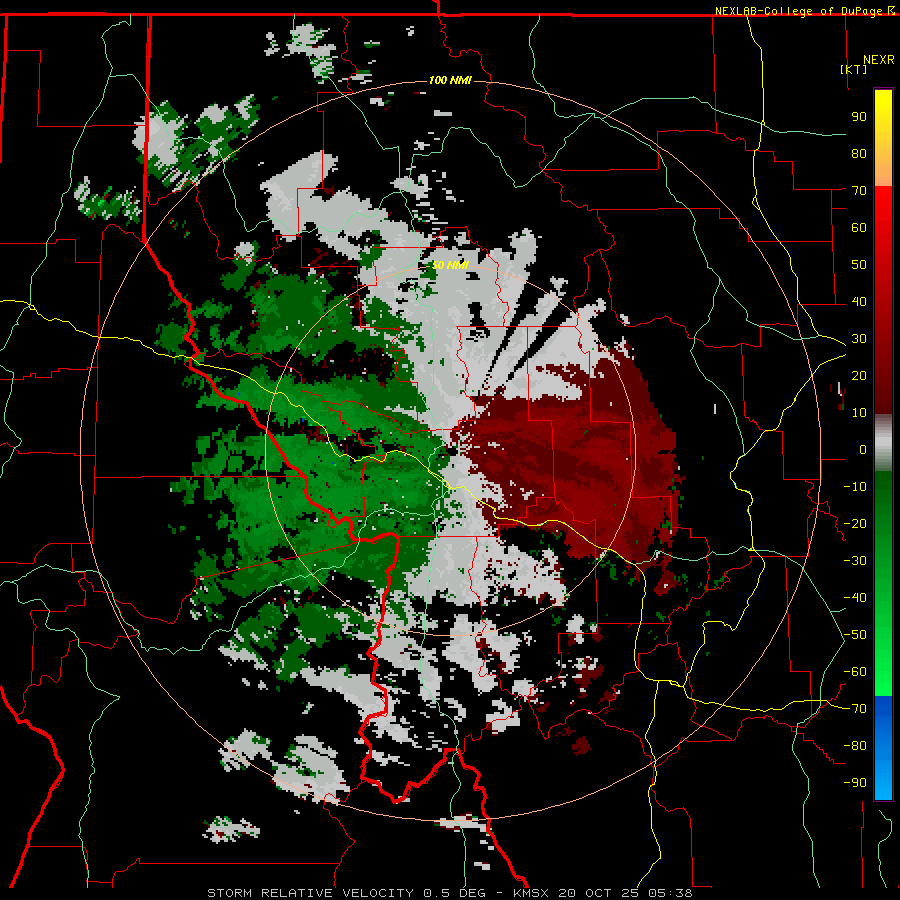Click the 05:38 timestamp
The image size is (900, 900).
click(x=670, y=893)
